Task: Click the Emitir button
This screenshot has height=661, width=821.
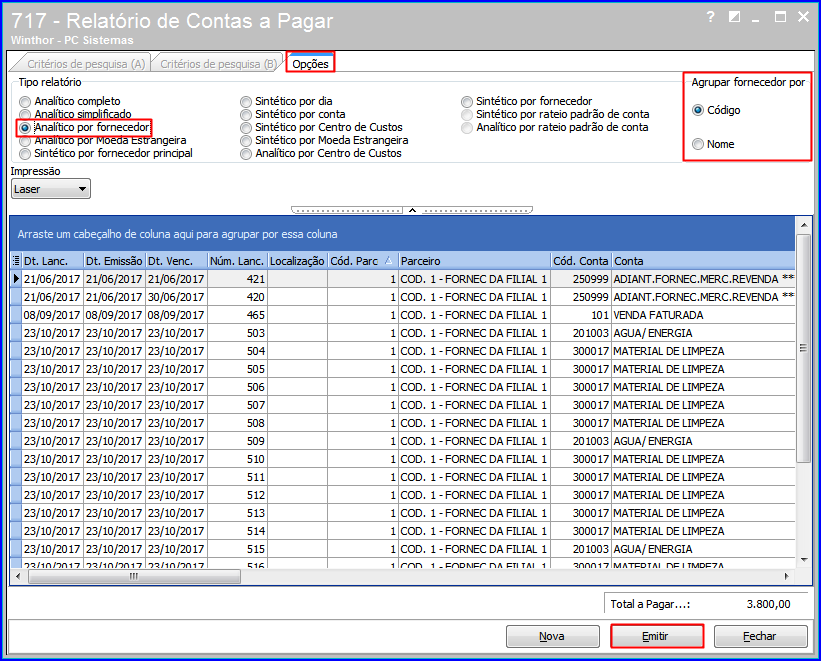Action: (656, 636)
